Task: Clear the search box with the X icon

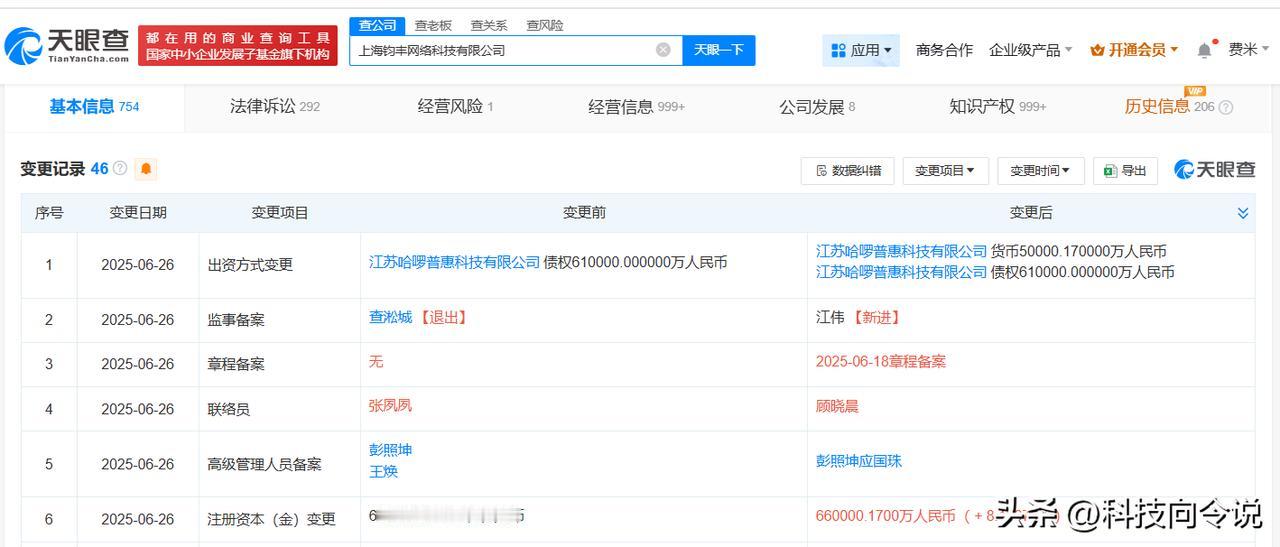Action: point(663,50)
